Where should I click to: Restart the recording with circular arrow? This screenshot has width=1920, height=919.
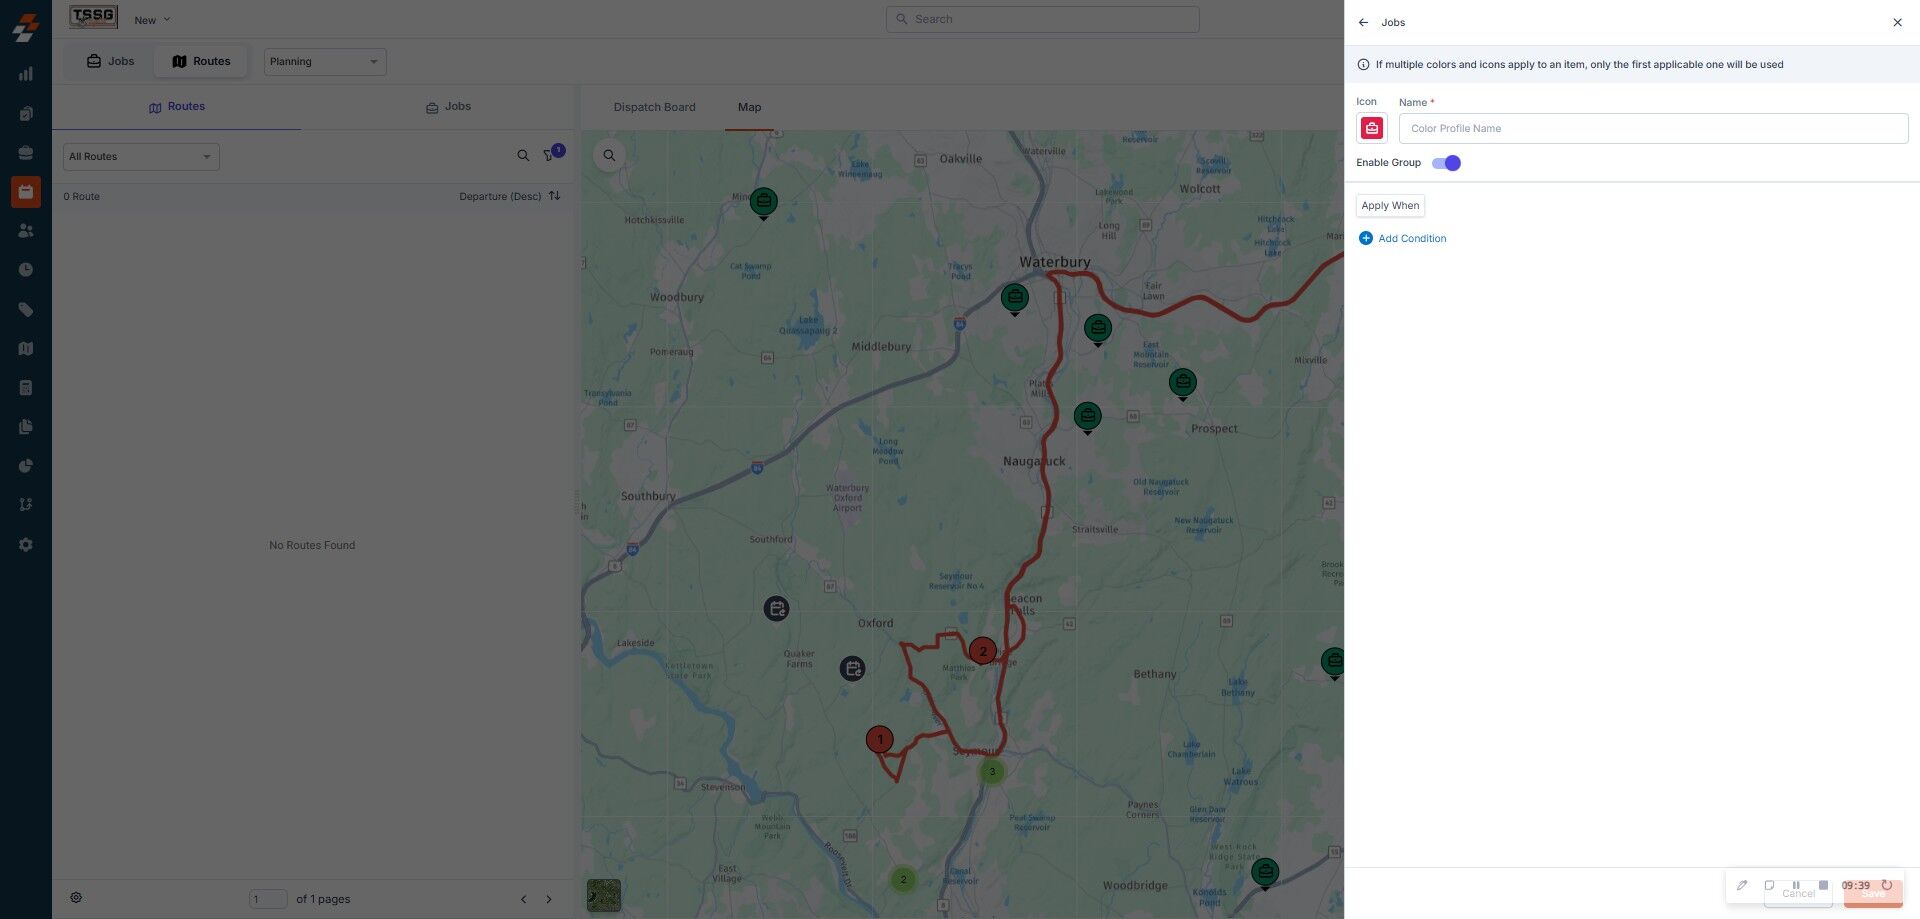tap(1887, 885)
